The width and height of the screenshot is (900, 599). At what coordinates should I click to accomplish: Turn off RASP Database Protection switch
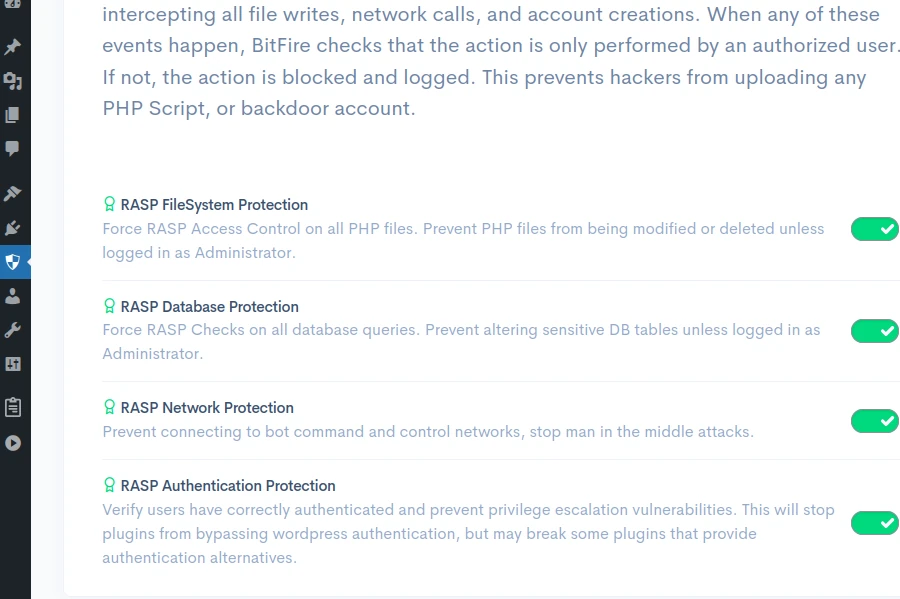click(874, 330)
